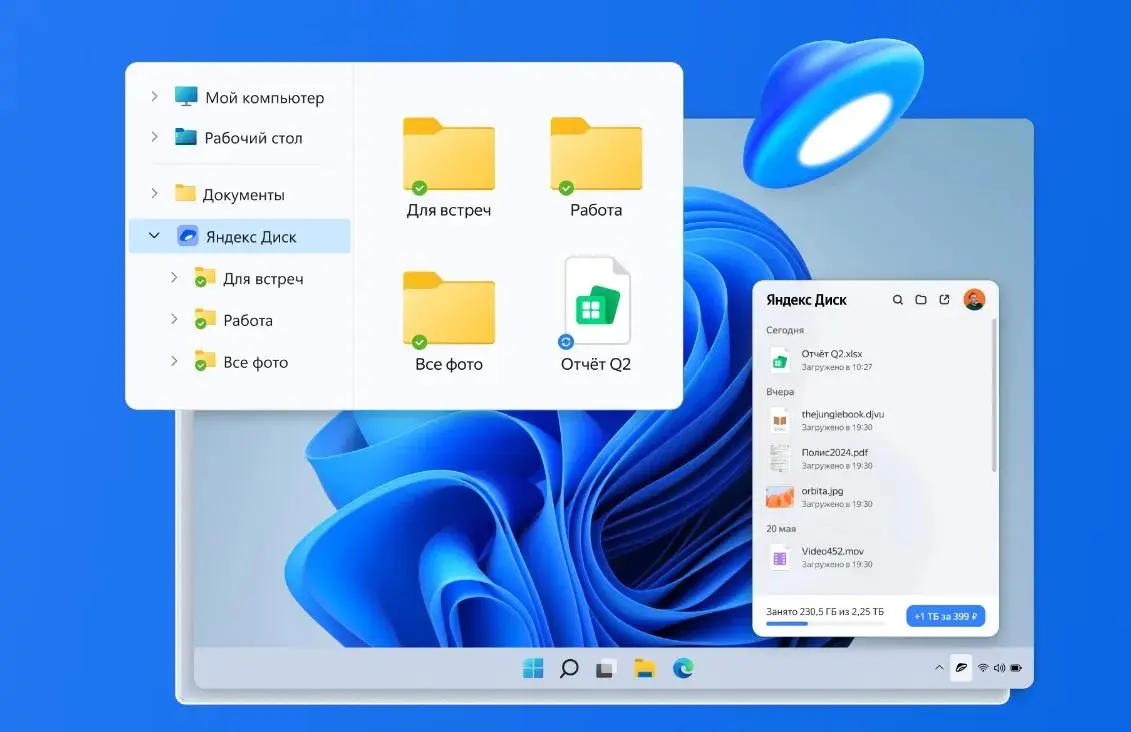
Task: Click the volume speaker tray icon
Action: (1000, 668)
